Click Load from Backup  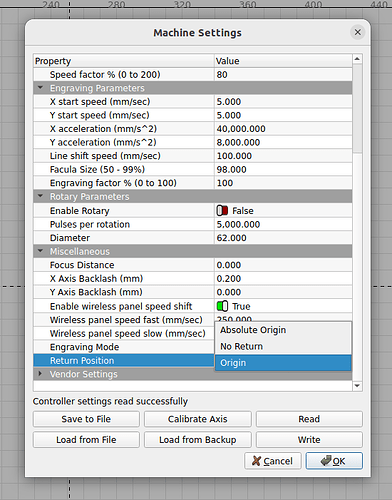click(198, 440)
